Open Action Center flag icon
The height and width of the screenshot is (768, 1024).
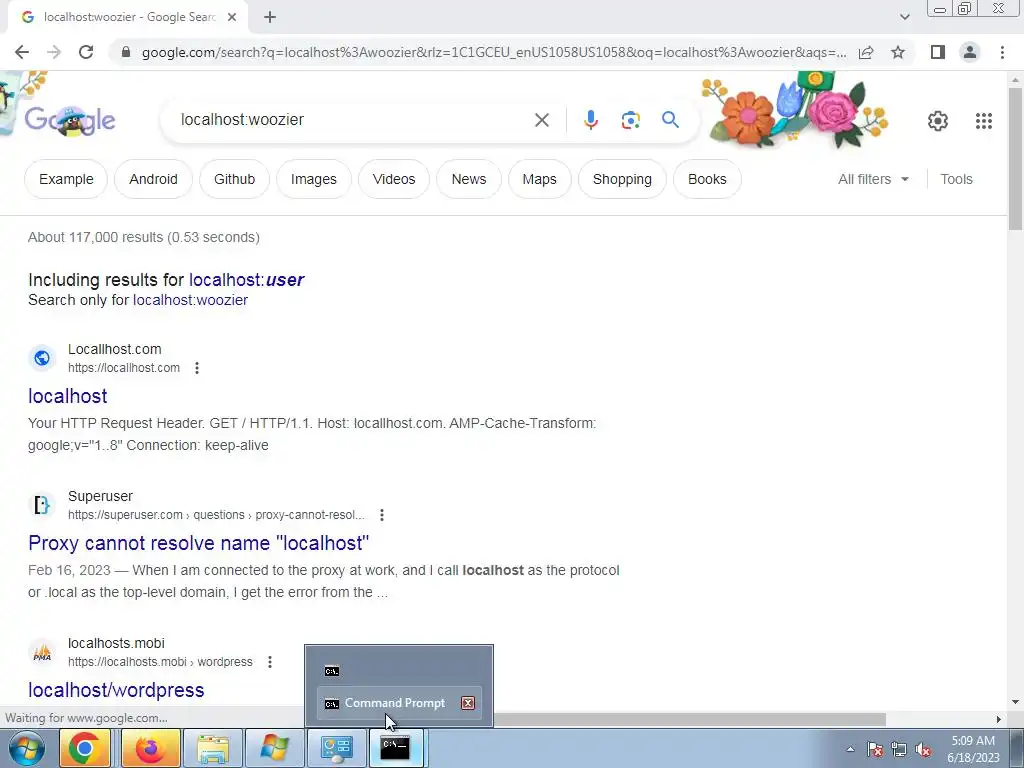click(874, 749)
